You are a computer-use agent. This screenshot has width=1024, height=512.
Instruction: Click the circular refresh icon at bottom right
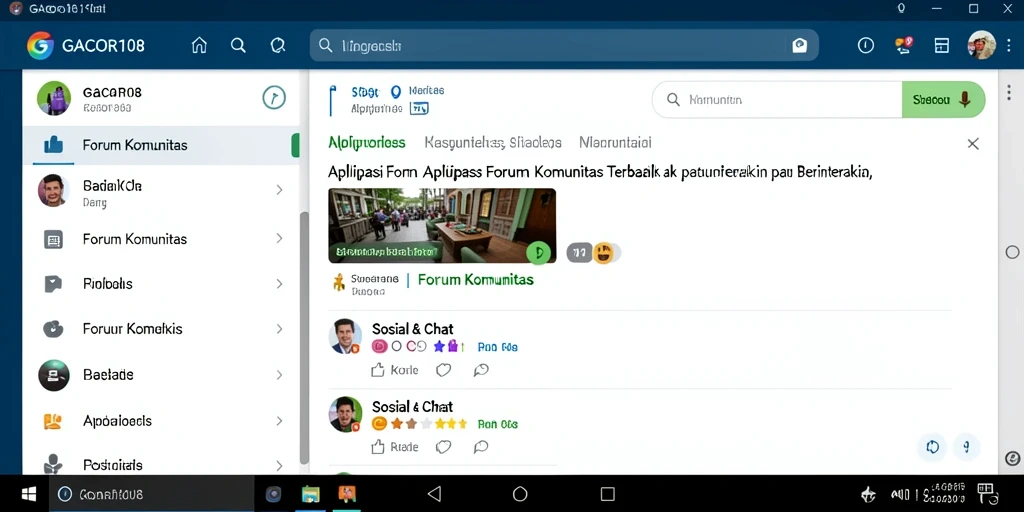pos(932,447)
